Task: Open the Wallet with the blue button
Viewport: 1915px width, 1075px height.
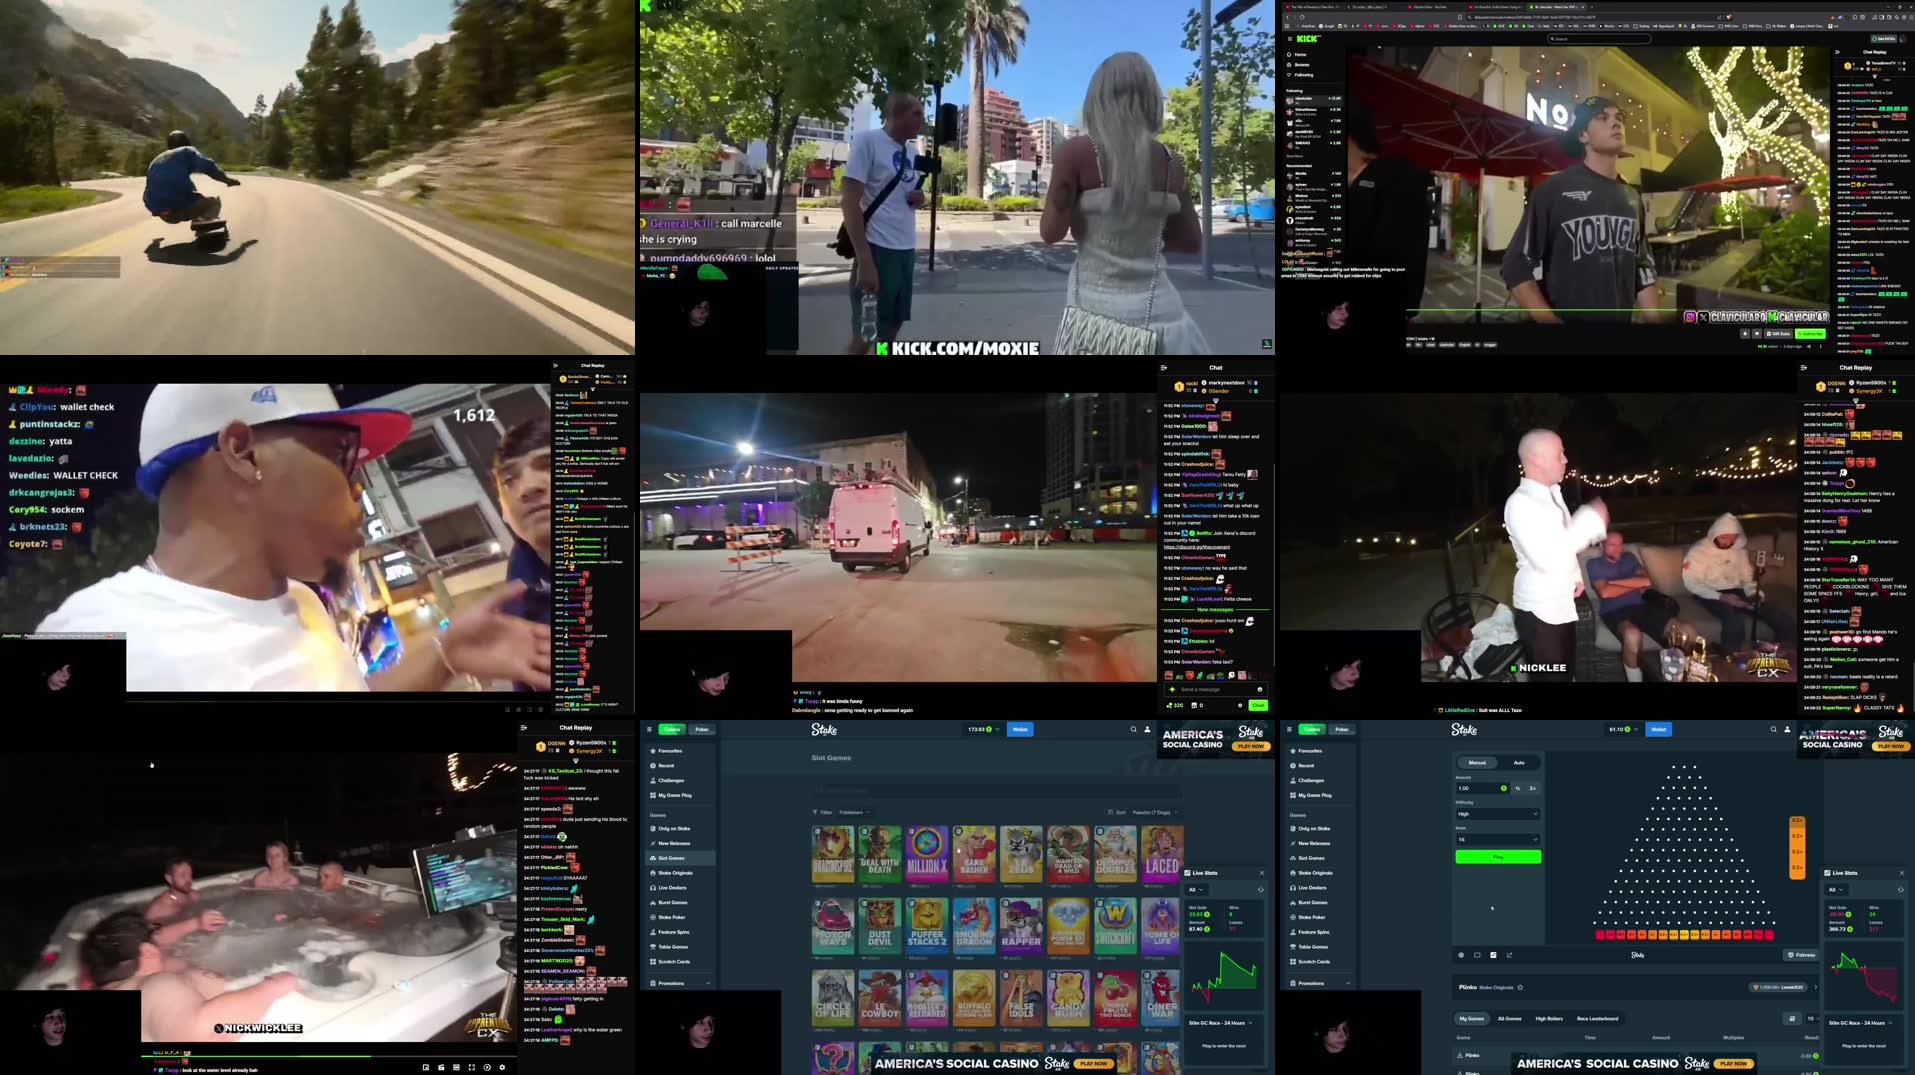Action: pos(1658,729)
